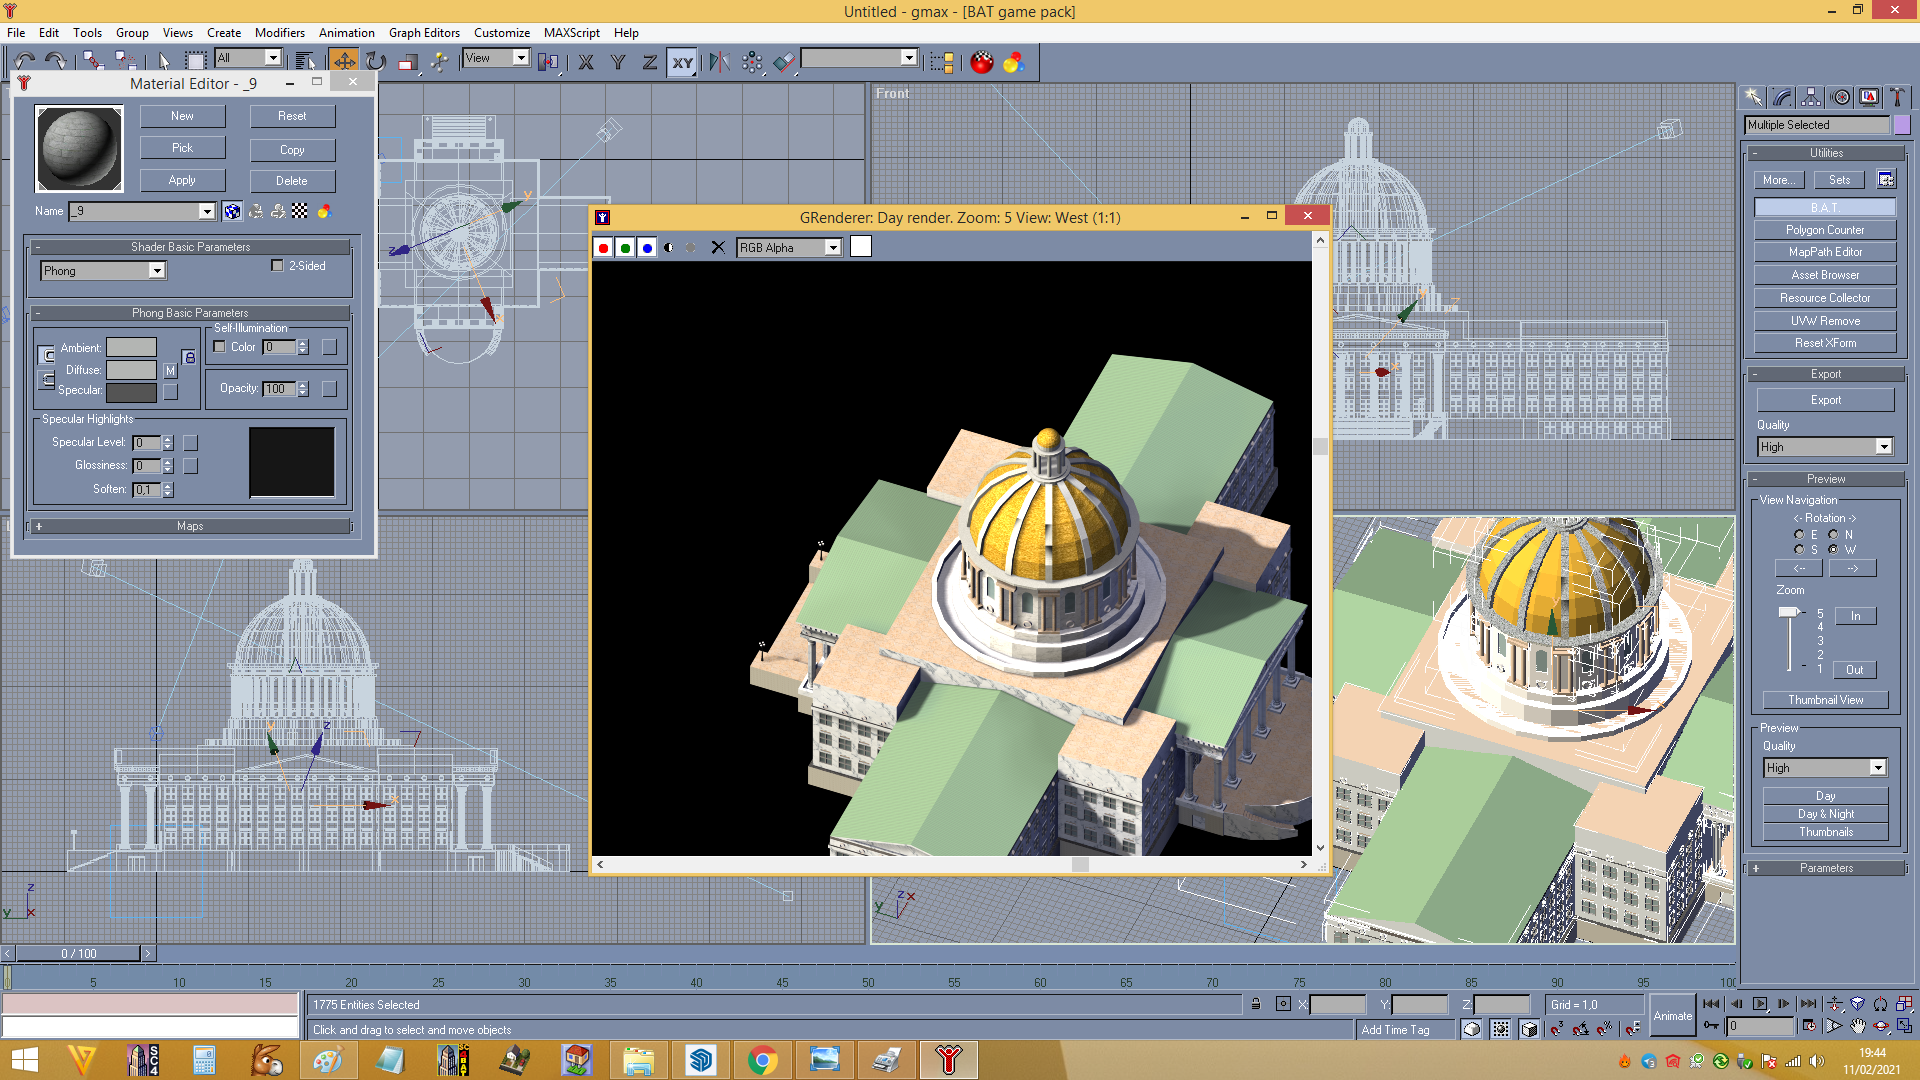Open the Hierarchy command panel tab
The height and width of the screenshot is (1080, 1920).
pyautogui.click(x=1811, y=97)
